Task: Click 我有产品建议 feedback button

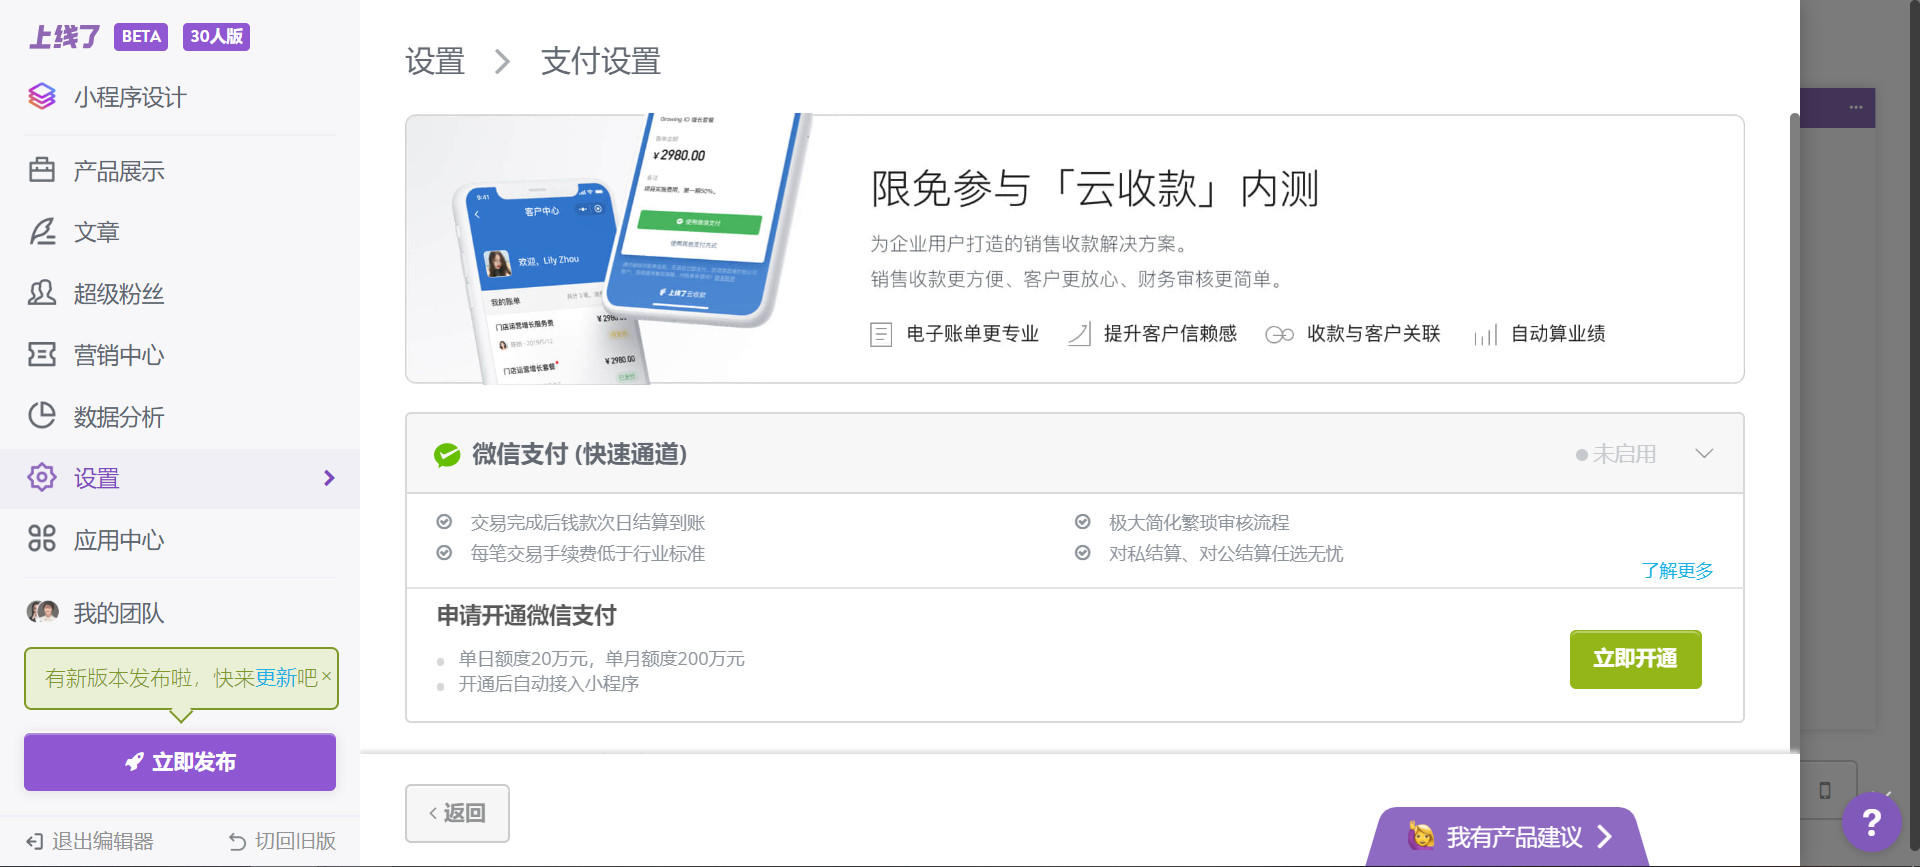Action: click(1509, 837)
